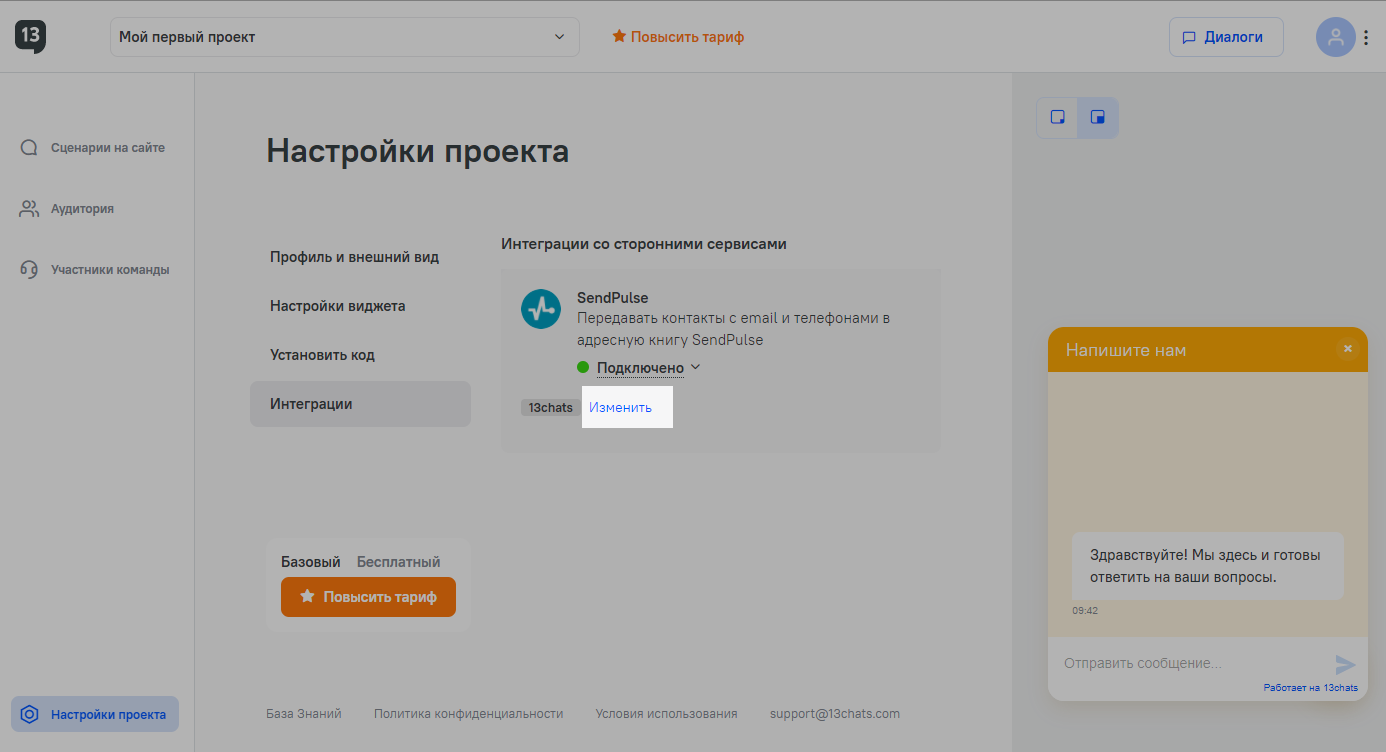1386x752 pixels.
Task: Open Условия использования link
Action: [667, 714]
